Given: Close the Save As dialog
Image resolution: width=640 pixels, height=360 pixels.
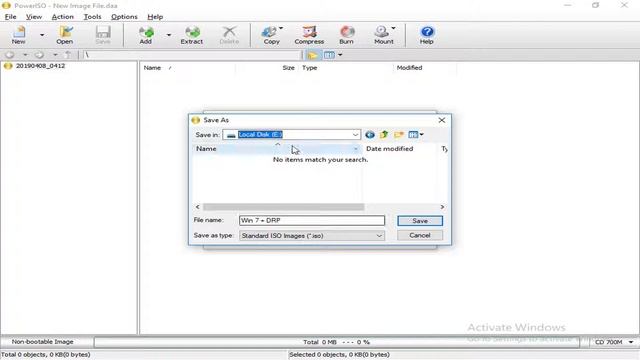Looking at the screenshot, I should coord(442,120).
